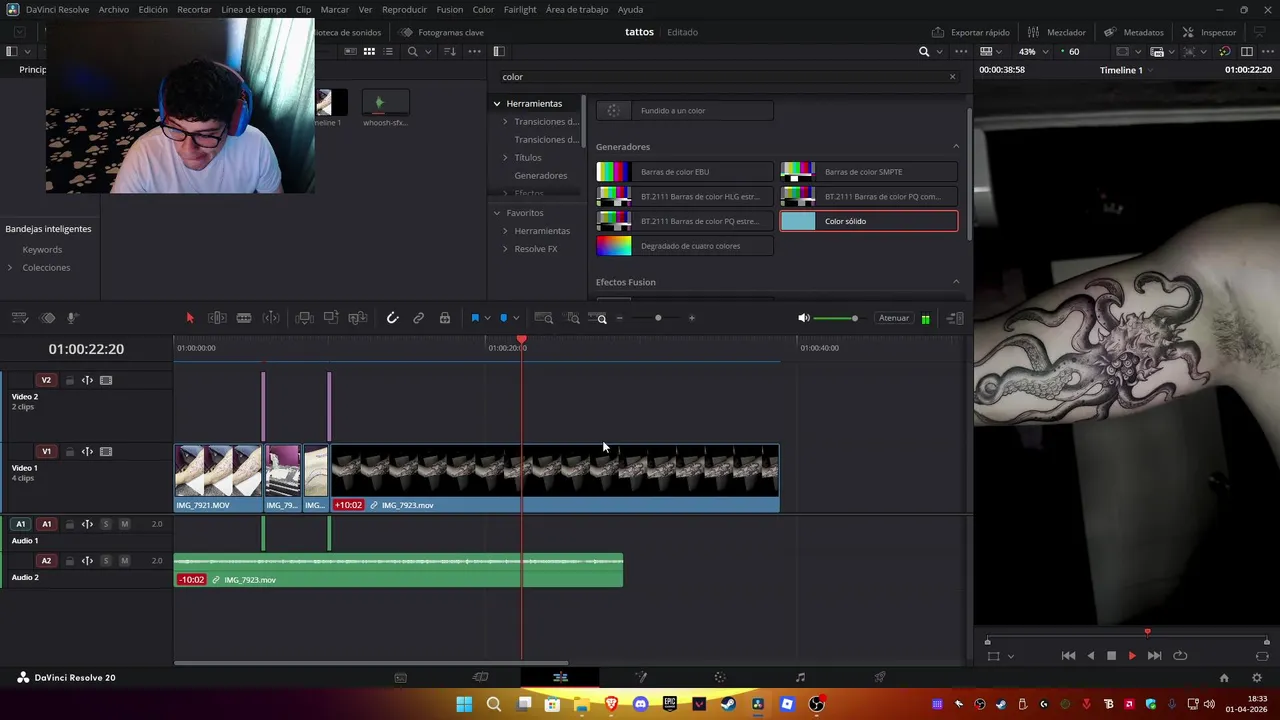This screenshot has width=1280, height=720.
Task: Open the Edición menu
Action: 153,9
